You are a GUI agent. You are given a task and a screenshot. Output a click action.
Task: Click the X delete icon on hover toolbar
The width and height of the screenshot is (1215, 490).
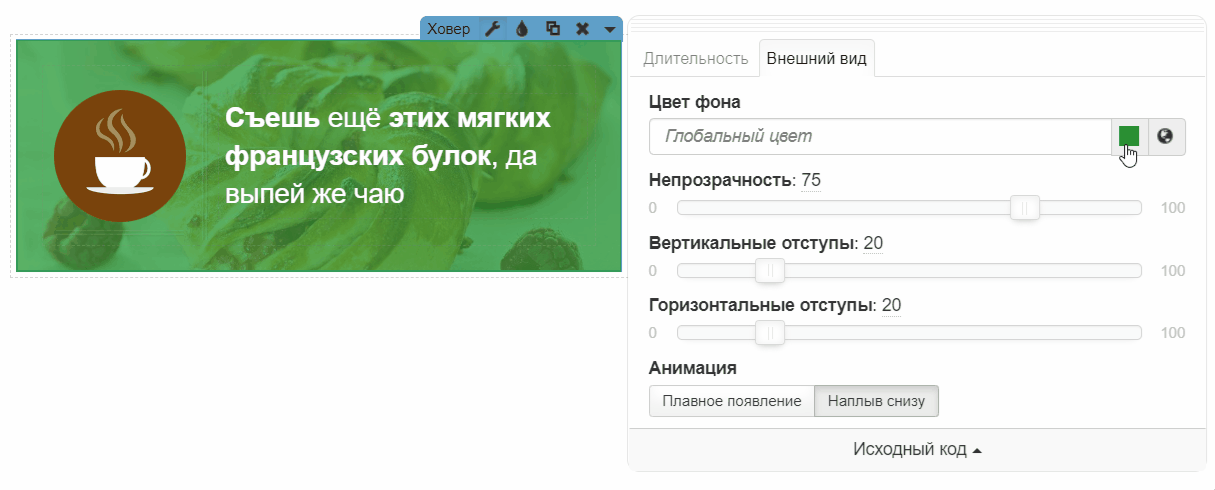[582, 29]
